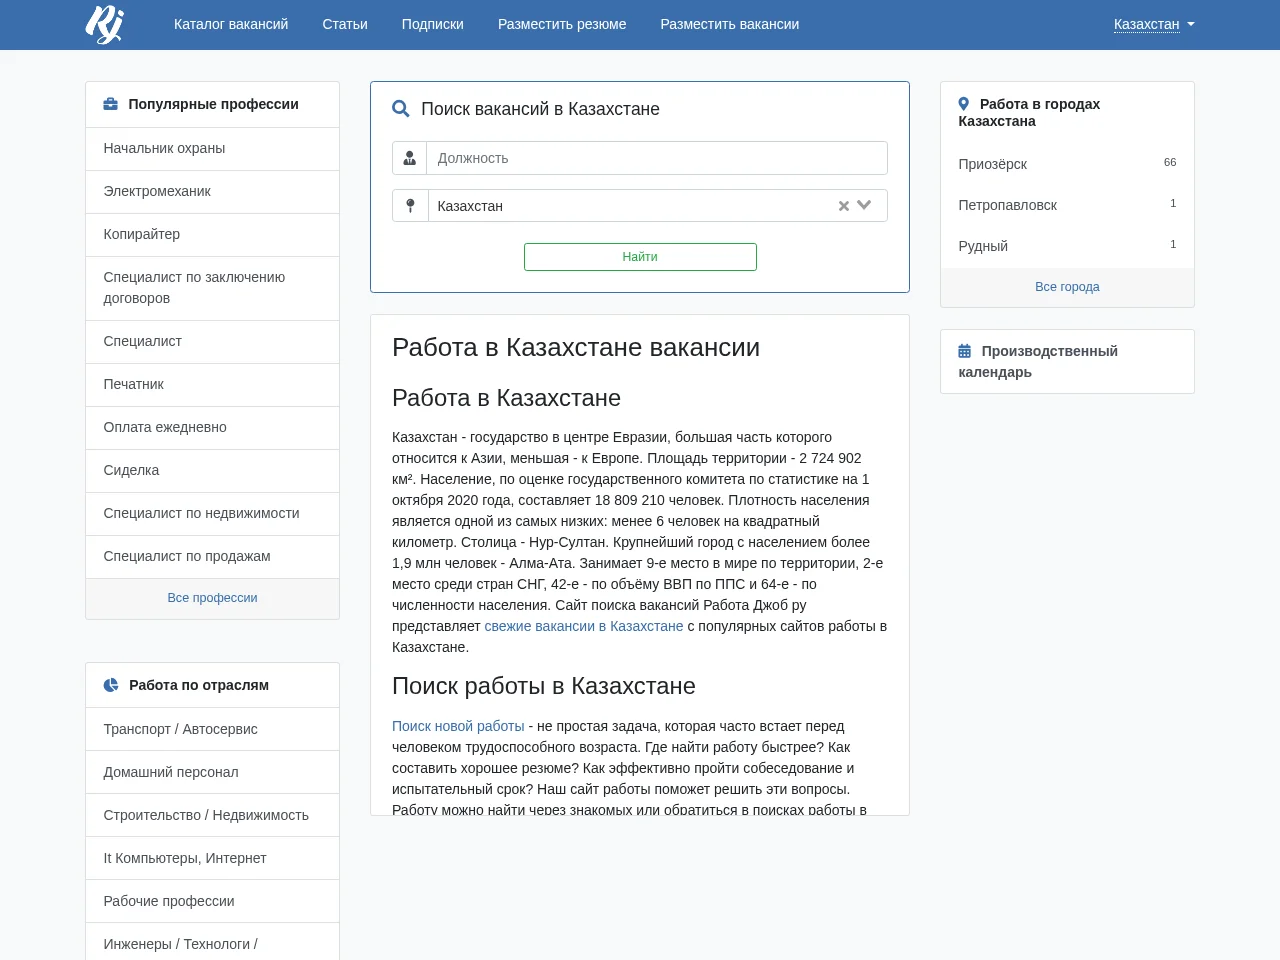Go to Разместить вакансии
1280x960 pixels.
[x=730, y=24]
